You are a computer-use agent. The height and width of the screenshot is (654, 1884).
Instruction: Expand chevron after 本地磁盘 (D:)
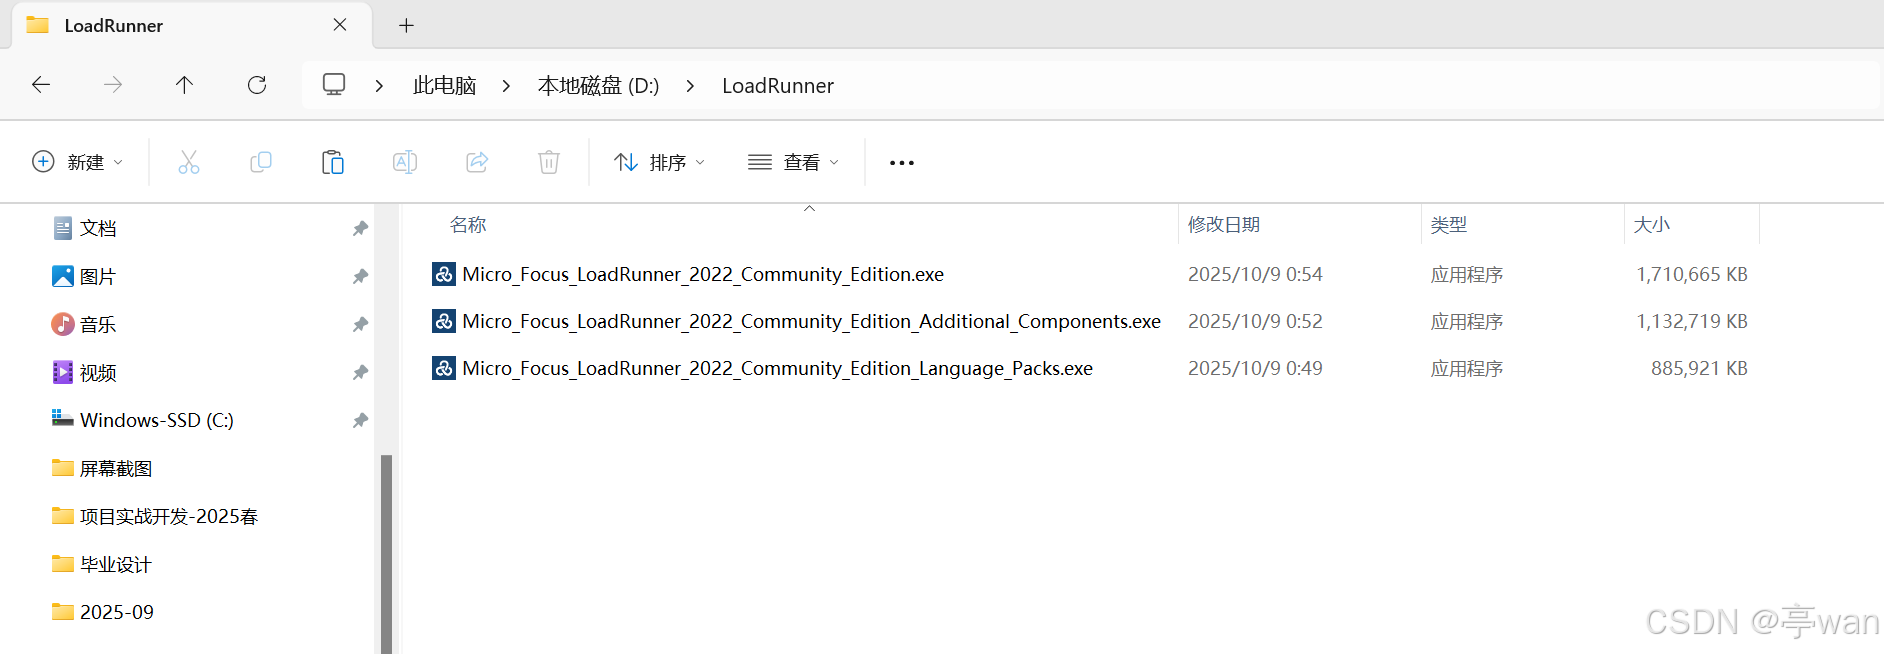691,86
